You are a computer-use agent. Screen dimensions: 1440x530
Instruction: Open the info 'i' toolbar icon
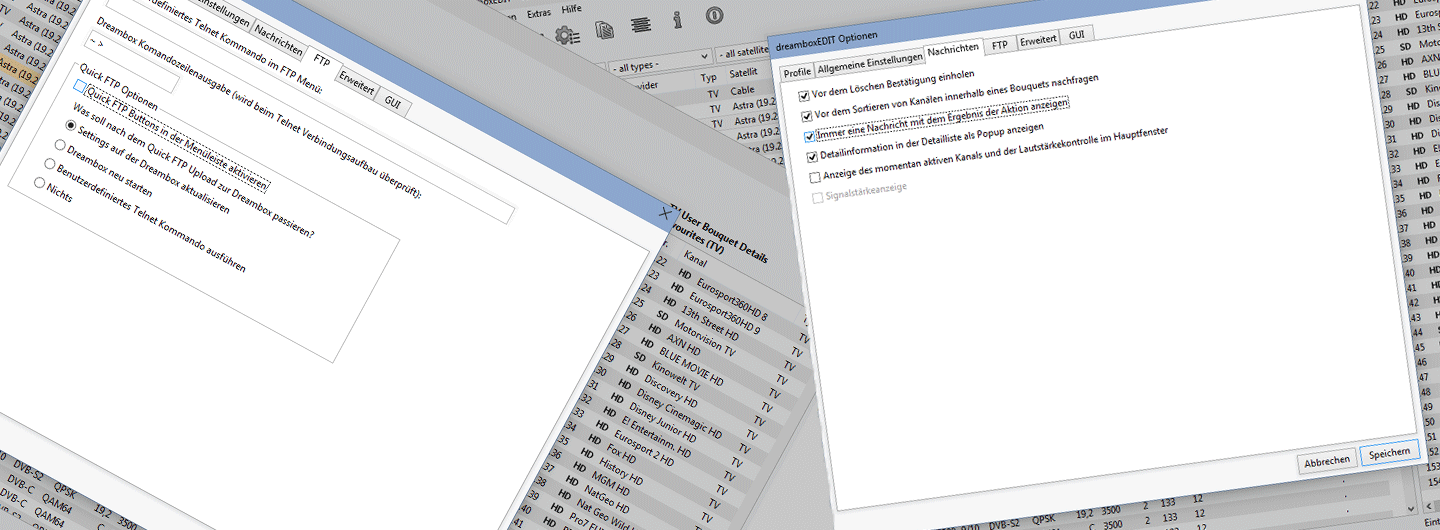[677, 20]
